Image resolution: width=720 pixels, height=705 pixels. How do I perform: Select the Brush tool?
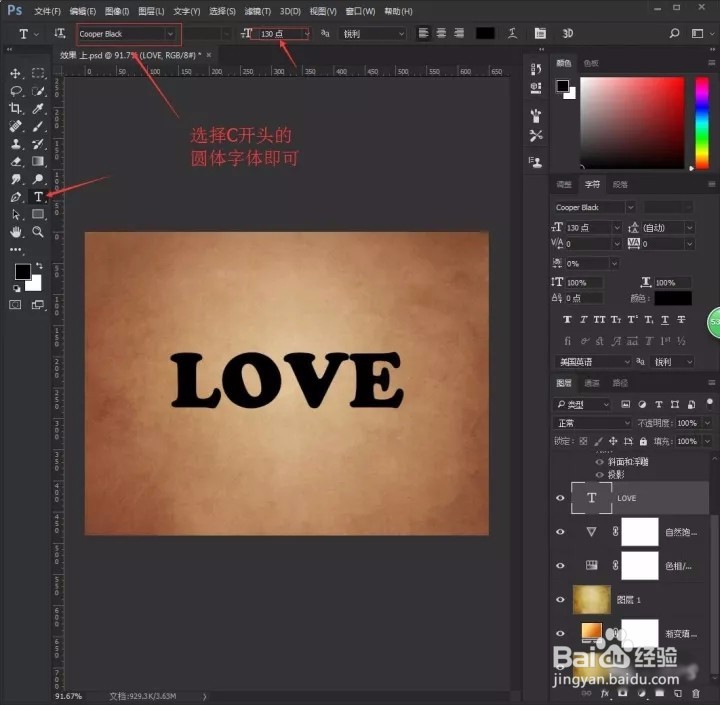click(38, 126)
